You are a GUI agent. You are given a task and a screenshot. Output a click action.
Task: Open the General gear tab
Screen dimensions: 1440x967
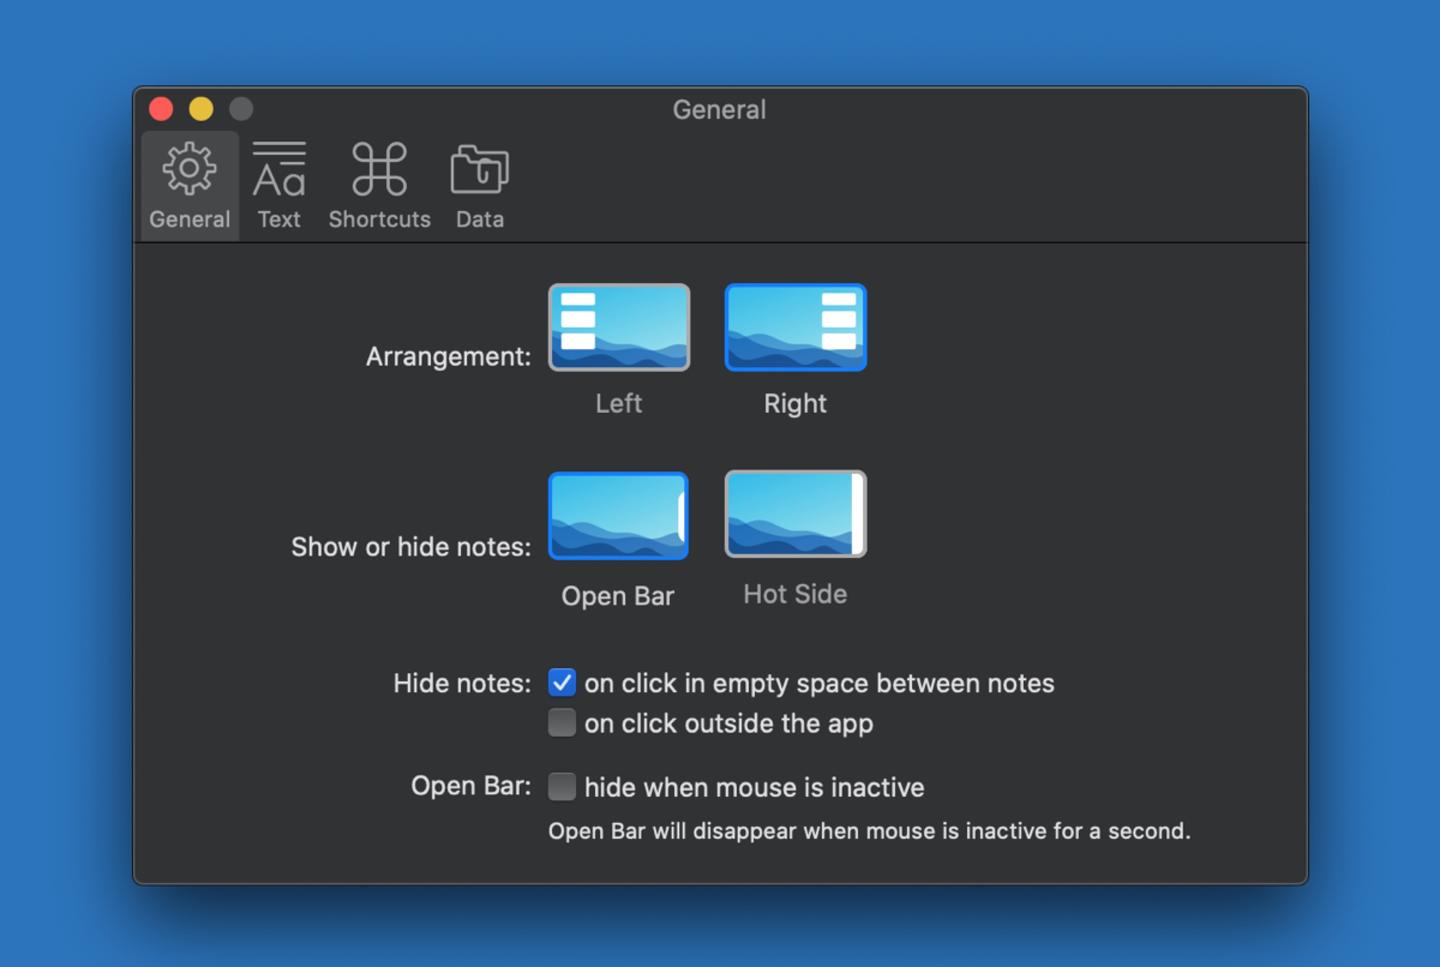click(190, 186)
